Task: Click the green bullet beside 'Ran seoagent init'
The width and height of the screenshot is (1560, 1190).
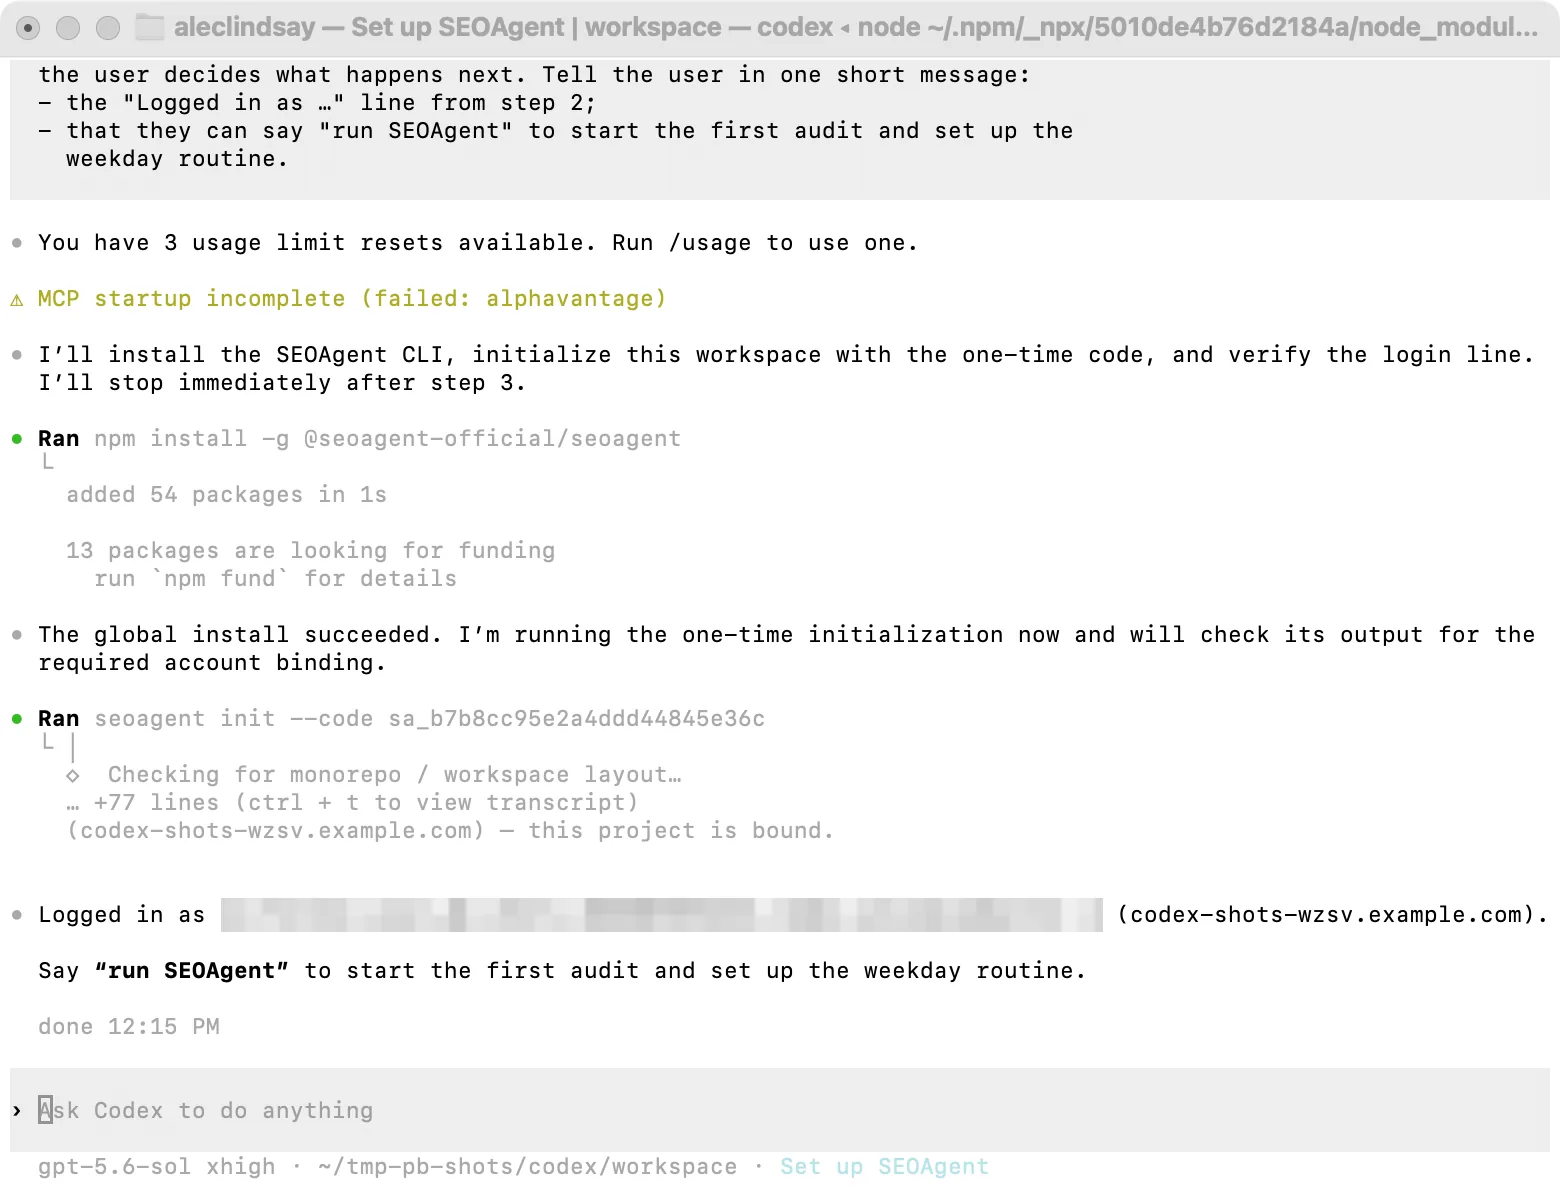Action: pyautogui.click(x=17, y=719)
